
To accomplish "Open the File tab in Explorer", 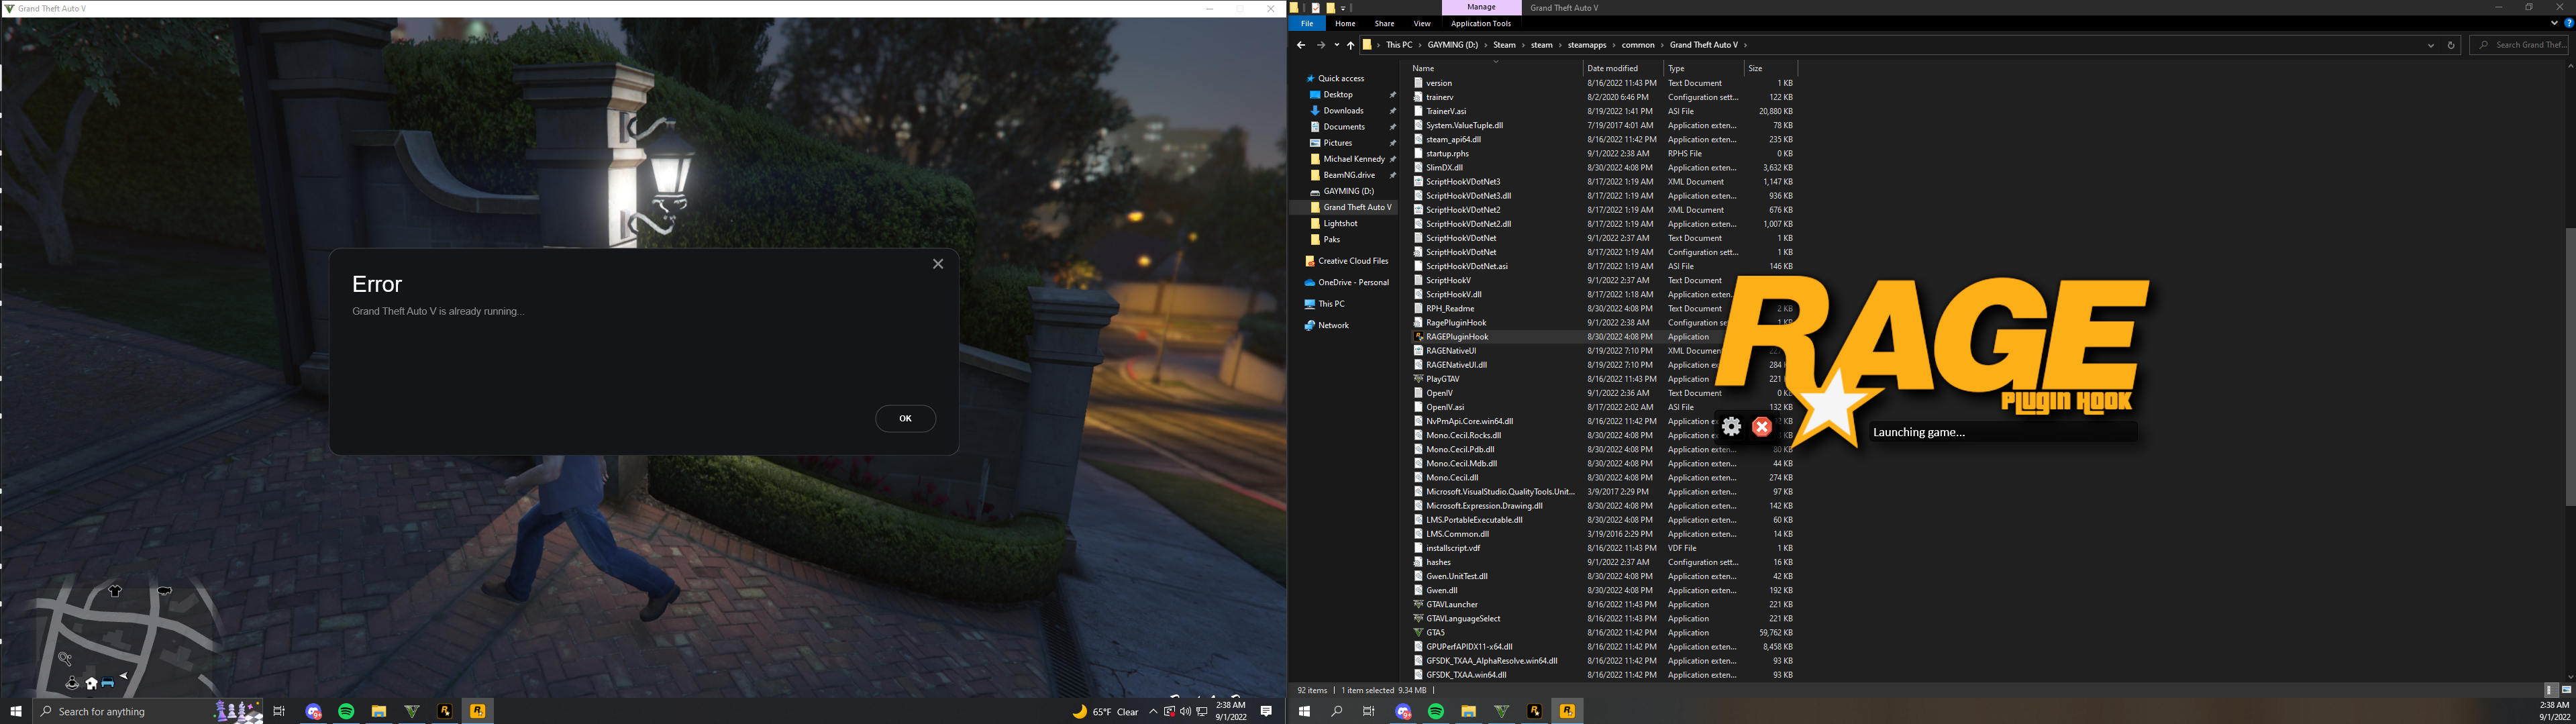I will click(x=1307, y=23).
